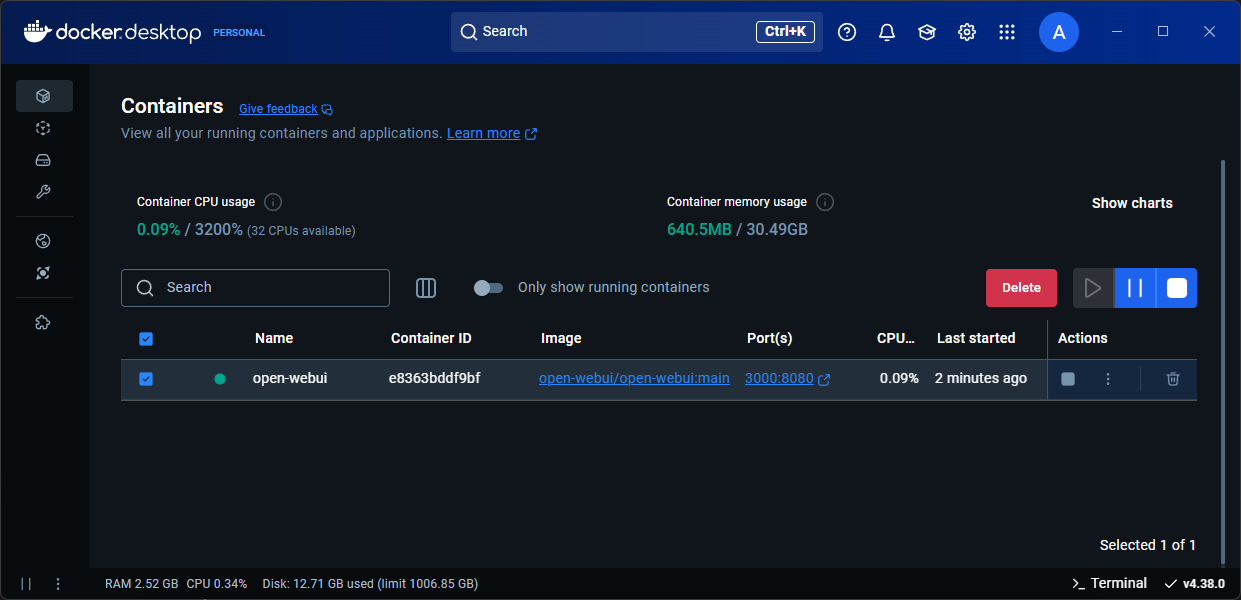Sort by the 'CPU...' column header
Image resolution: width=1241 pixels, height=600 pixels.
click(x=896, y=338)
